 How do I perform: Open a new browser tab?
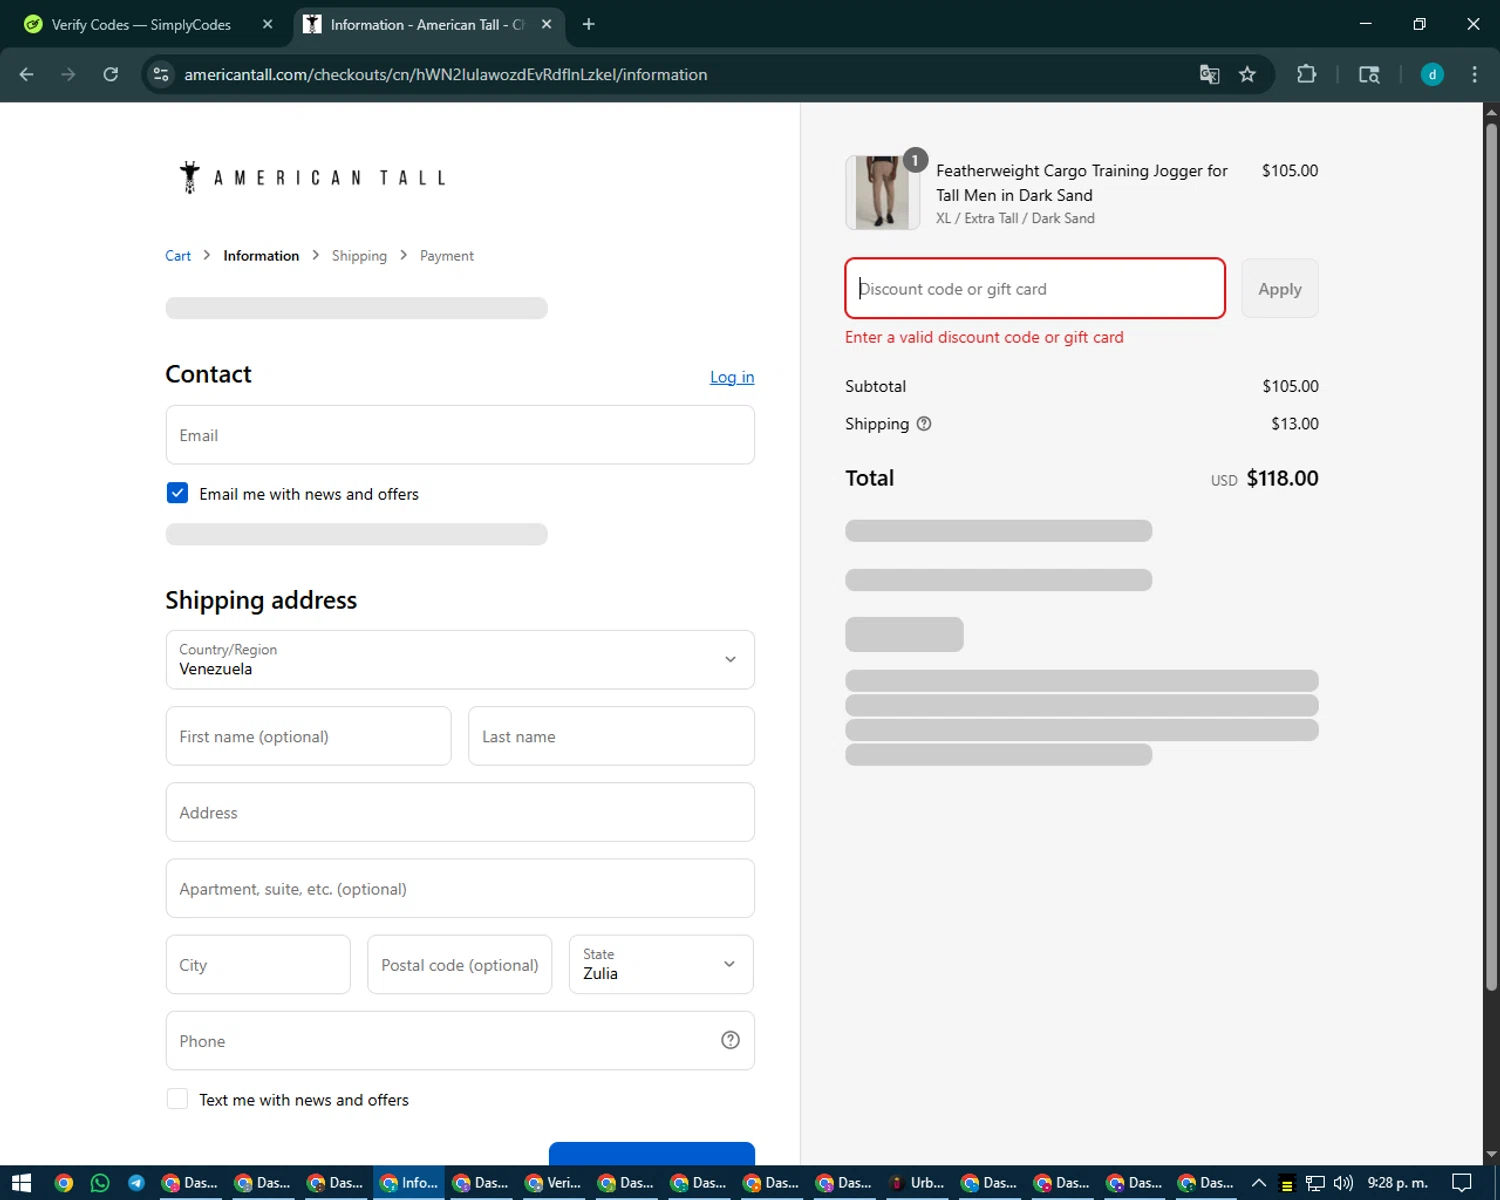(x=588, y=24)
